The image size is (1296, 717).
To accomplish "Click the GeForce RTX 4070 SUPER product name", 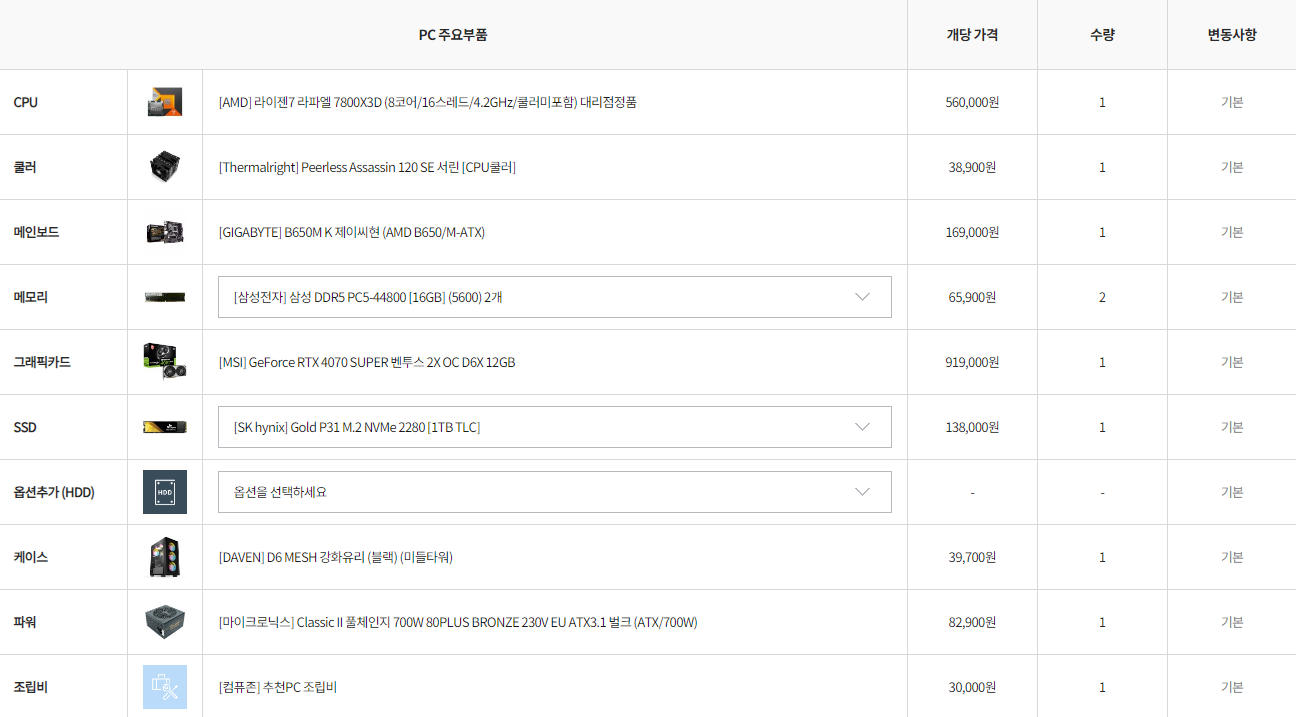I will 367,362.
